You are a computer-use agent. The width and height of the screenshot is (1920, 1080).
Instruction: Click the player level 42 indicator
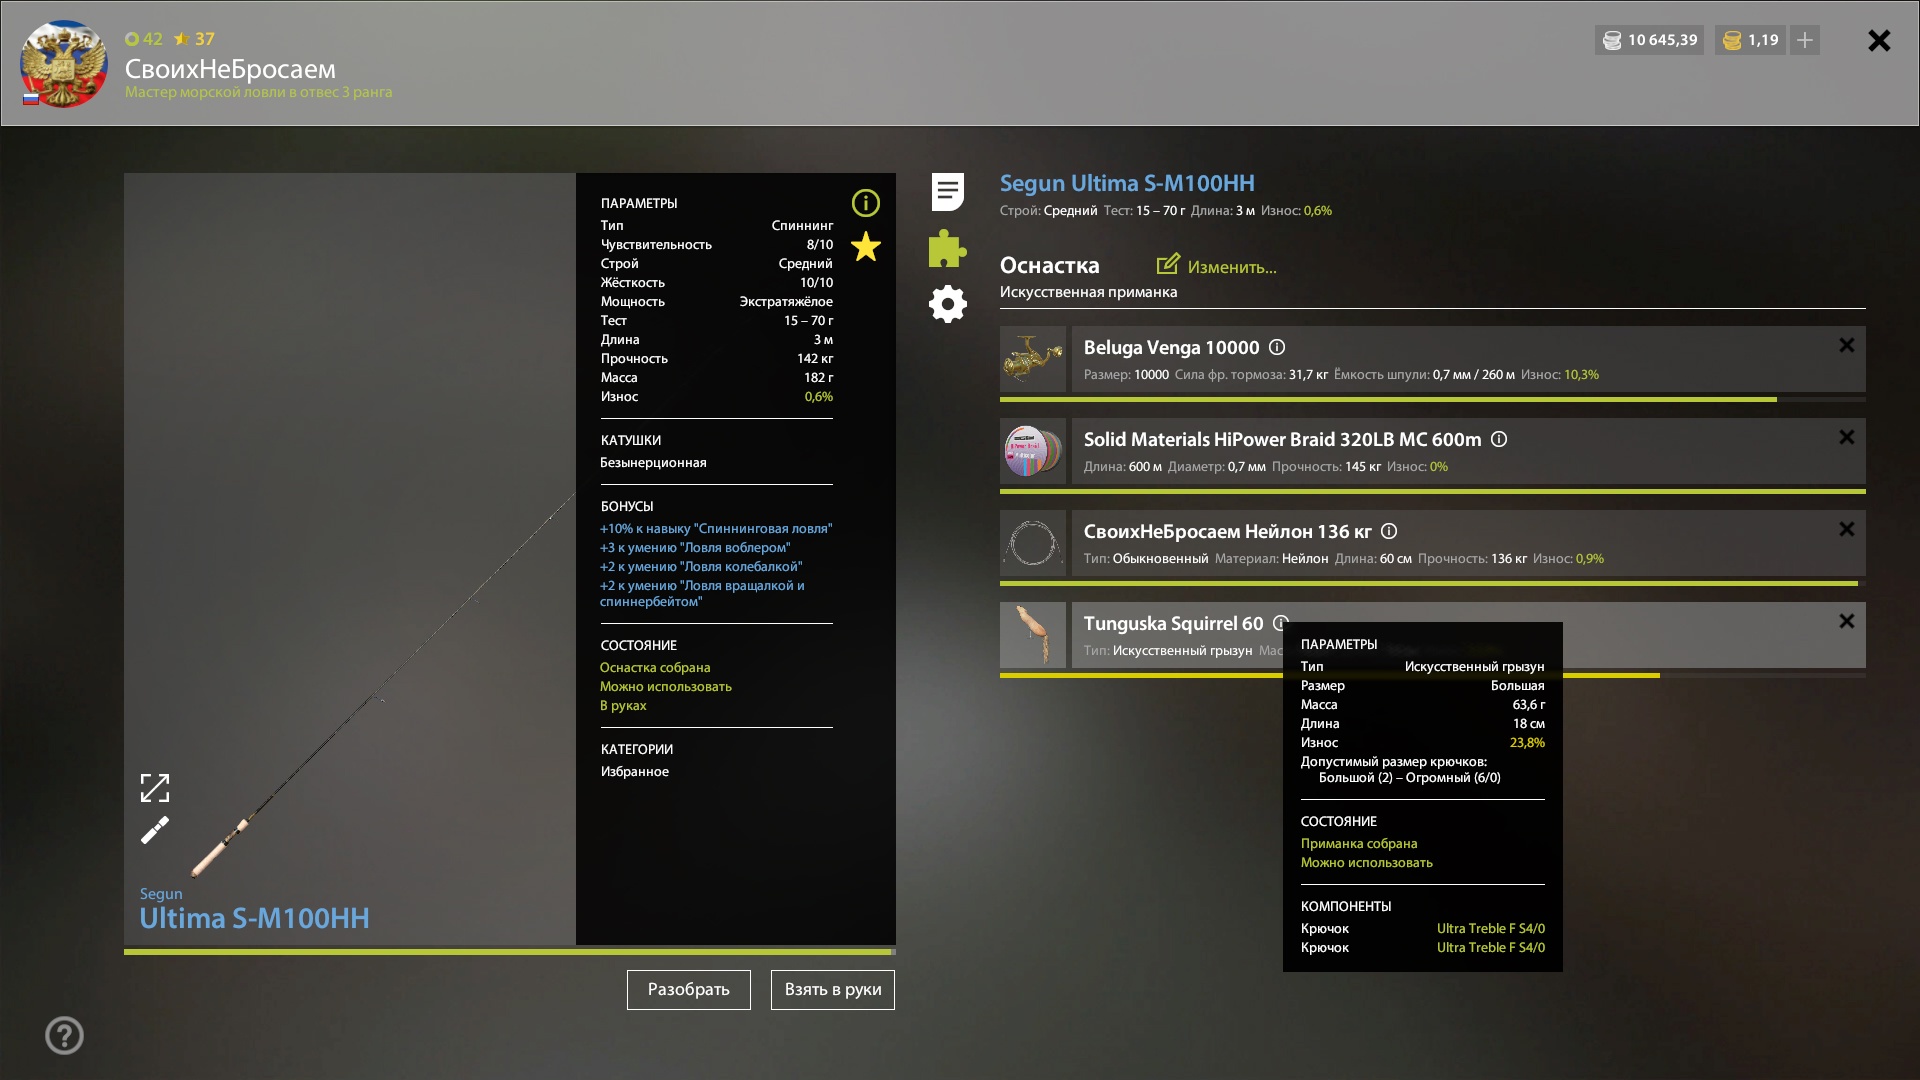tap(144, 39)
